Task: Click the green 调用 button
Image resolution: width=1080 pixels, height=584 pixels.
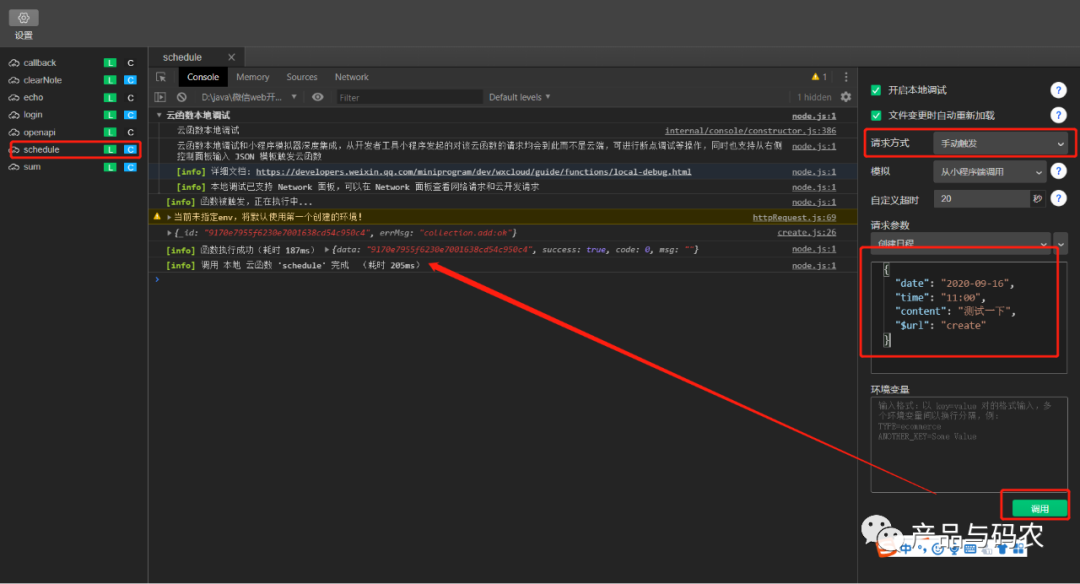Action: point(1039,508)
